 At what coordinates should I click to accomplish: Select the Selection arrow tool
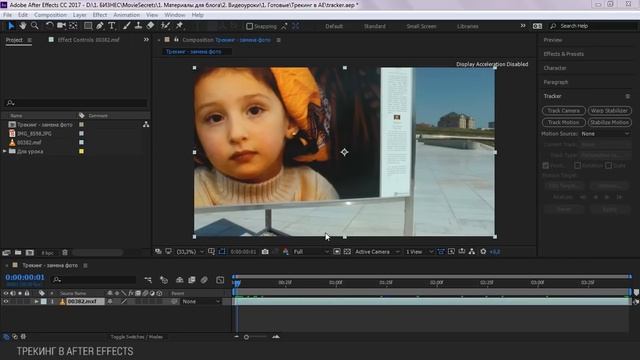11,26
